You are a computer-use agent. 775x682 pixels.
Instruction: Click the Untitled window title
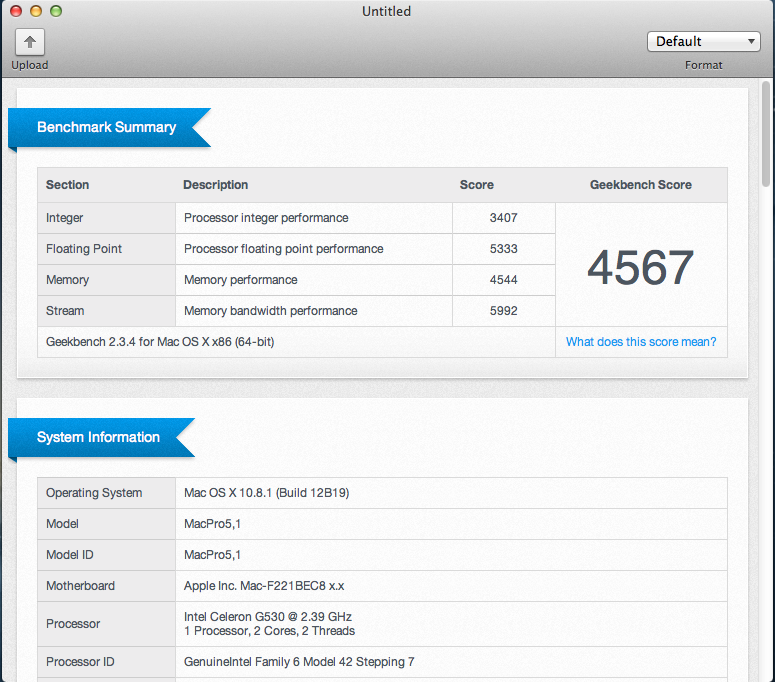tap(387, 11)
